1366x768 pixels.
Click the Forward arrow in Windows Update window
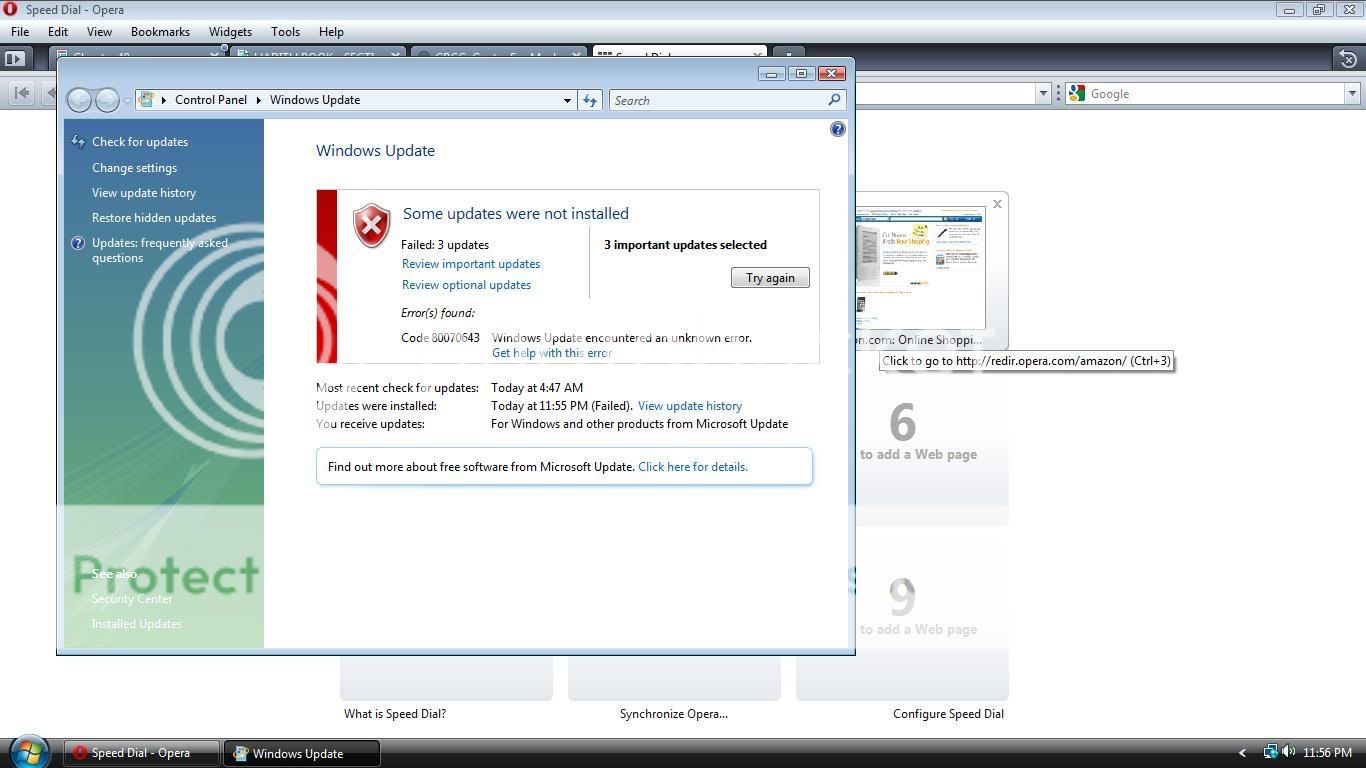tap(107, 100)
